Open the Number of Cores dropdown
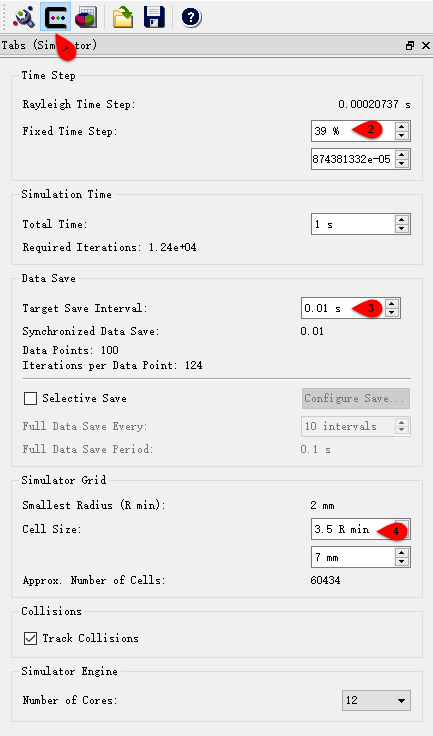 [x=376, y=700]
